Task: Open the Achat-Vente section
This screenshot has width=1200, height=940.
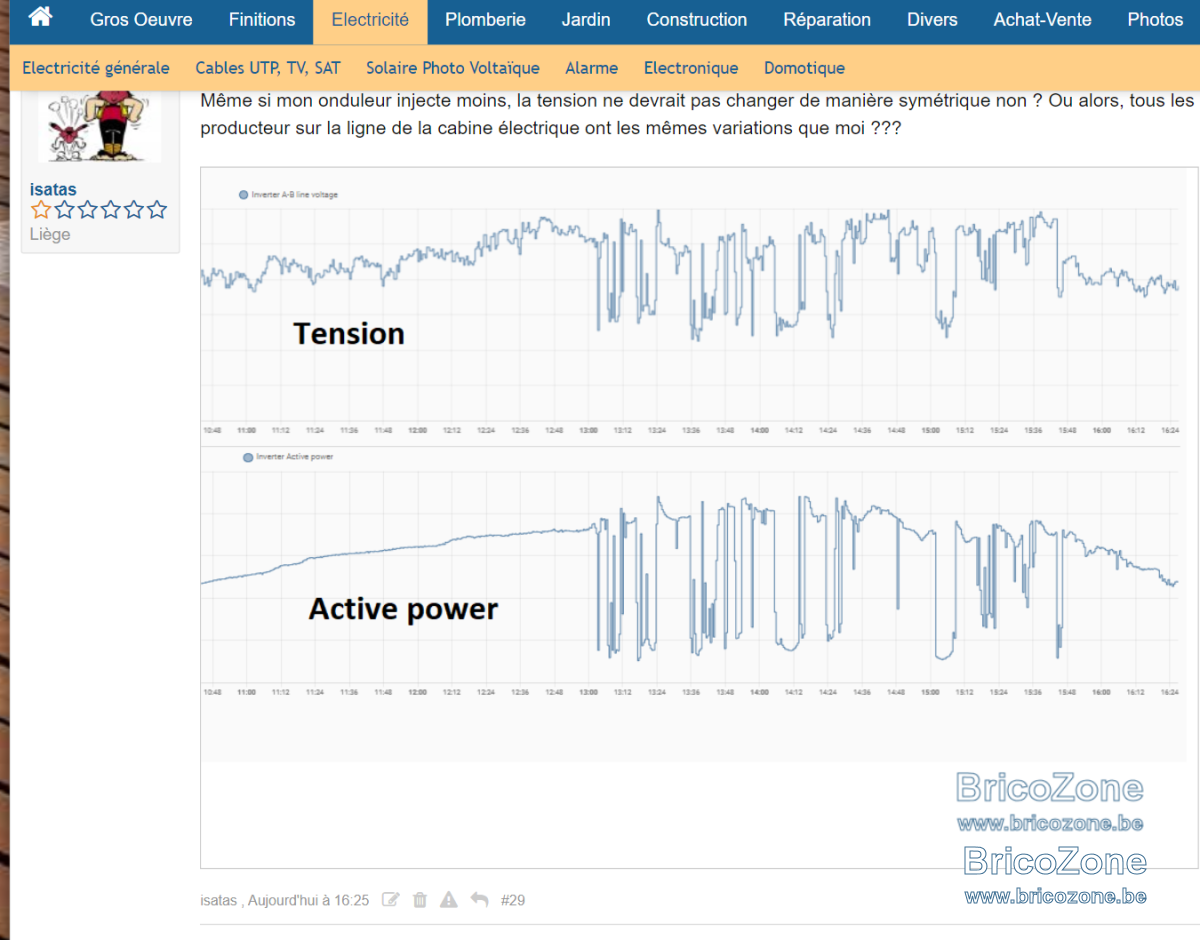Action: [1042, 20]
